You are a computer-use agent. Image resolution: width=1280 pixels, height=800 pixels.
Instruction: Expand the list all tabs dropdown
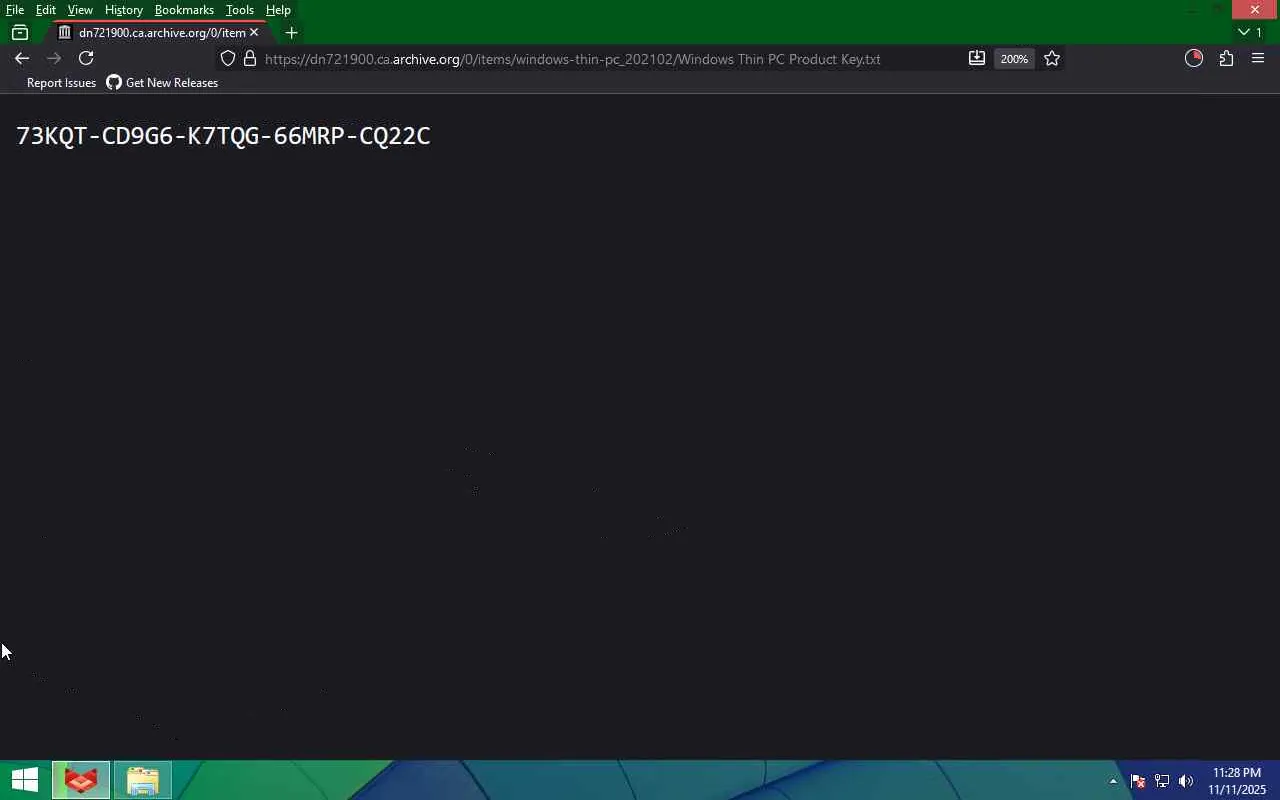[x=1250, y=32]
